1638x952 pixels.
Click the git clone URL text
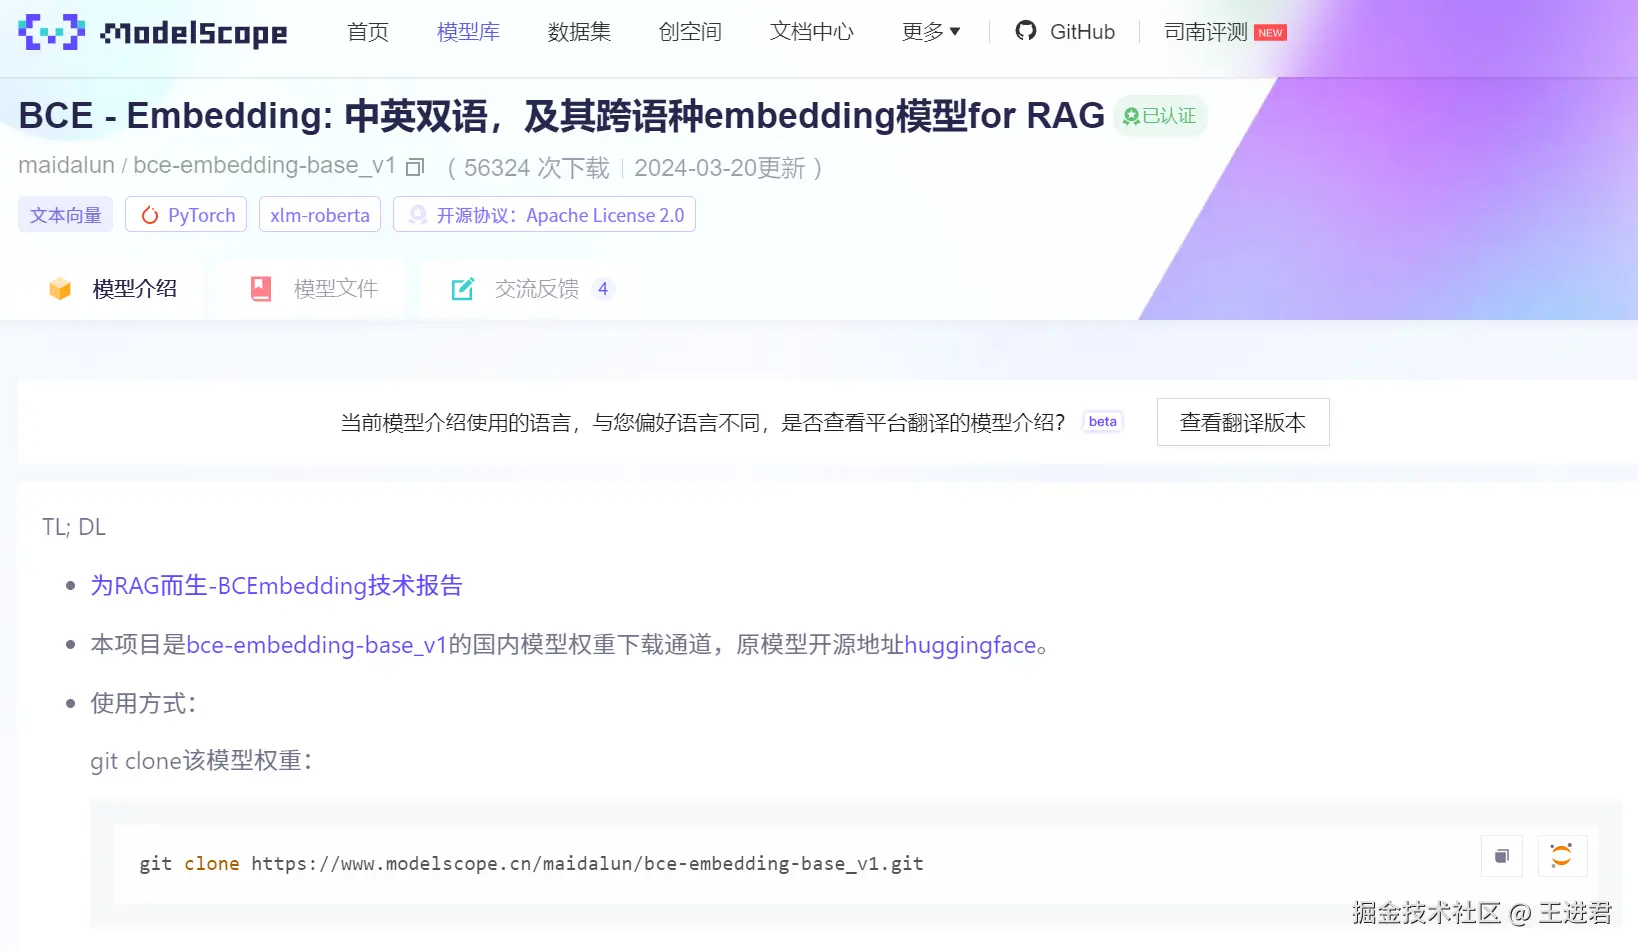click(x=587, y=864)
